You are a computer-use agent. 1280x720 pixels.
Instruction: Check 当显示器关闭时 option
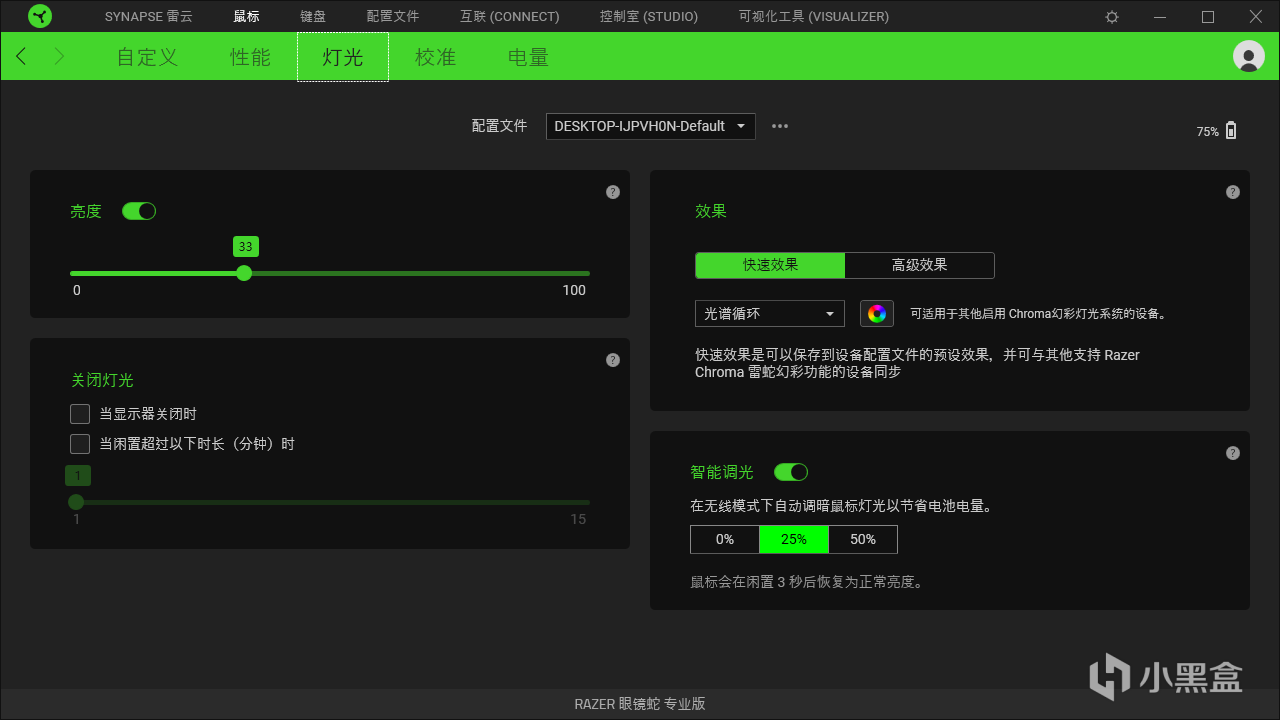point(80,414)
